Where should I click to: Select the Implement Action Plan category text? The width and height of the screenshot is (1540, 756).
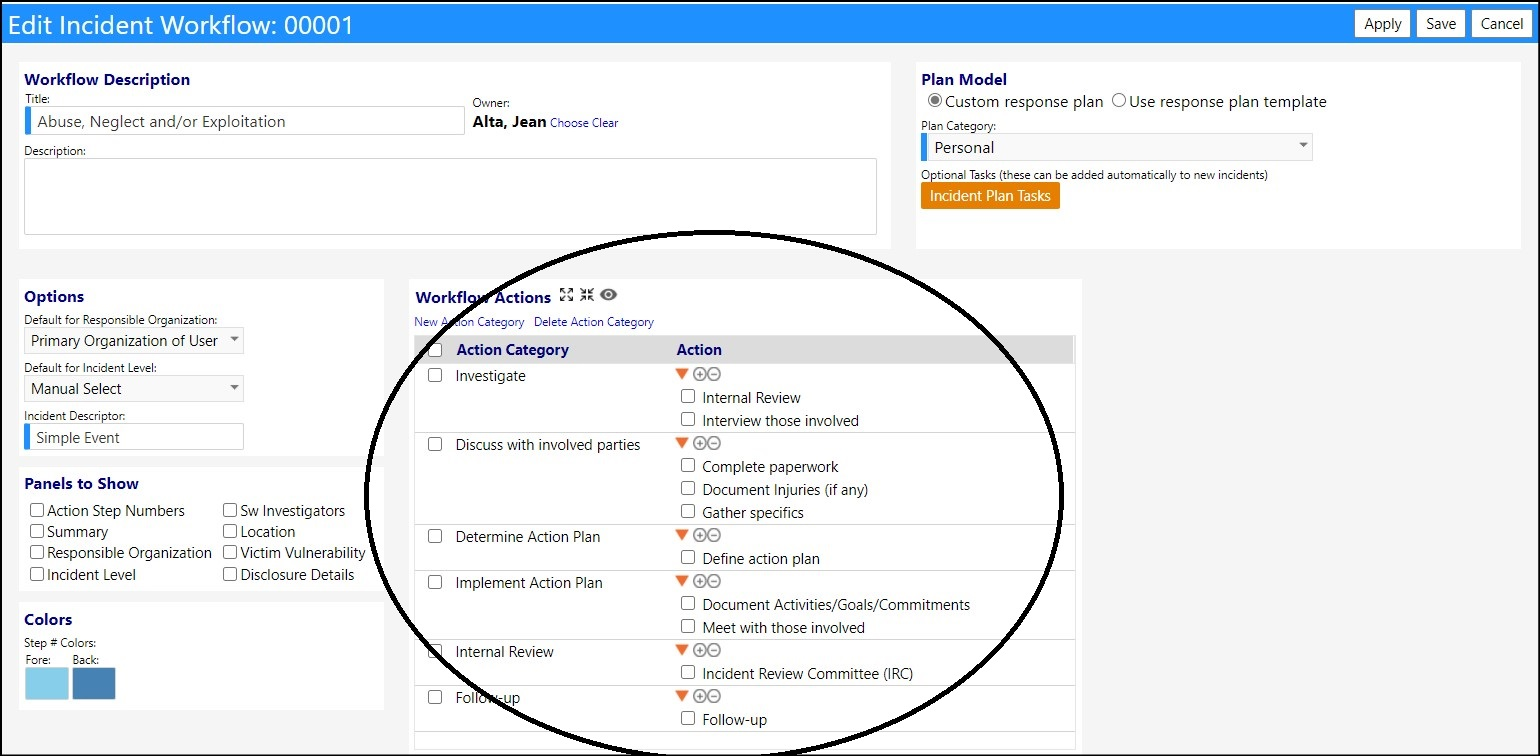click(x=529, y=583)
